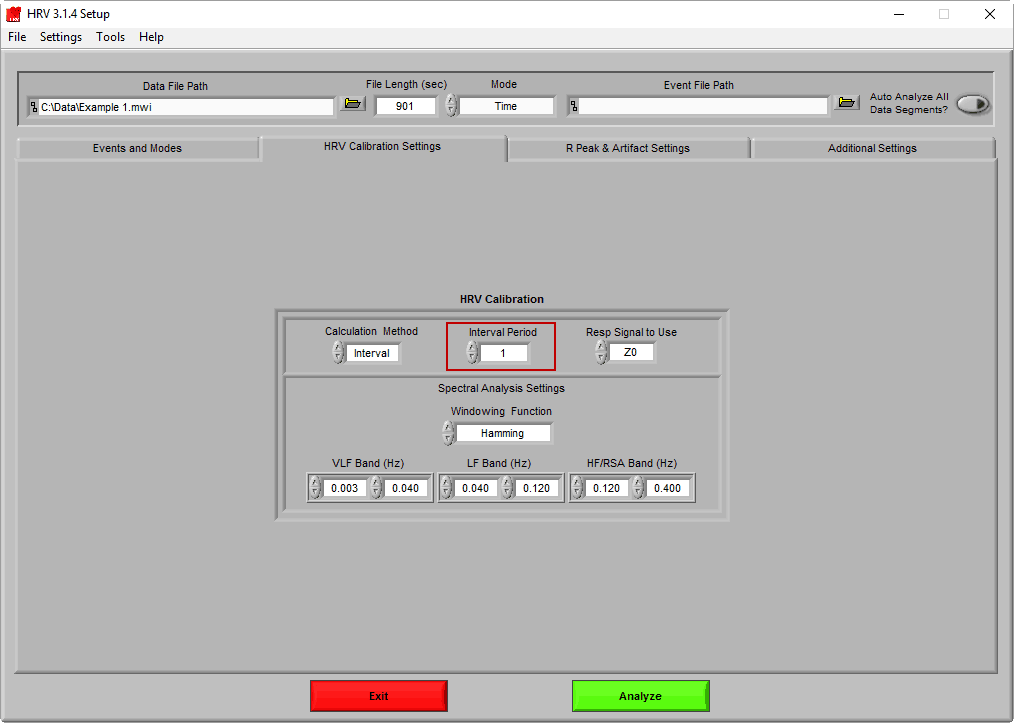Open the Tools menu
The width and height of the screenshot is (1014, 723).
click(111, 37)
